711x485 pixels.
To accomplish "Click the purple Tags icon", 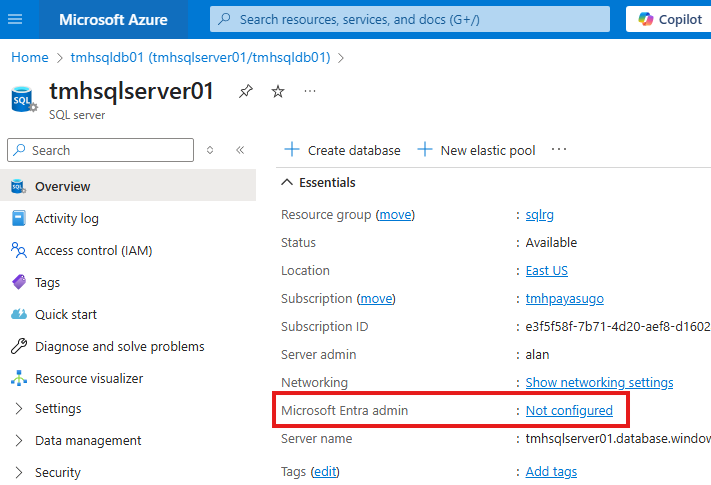I will pyautogui.click(x=19, y=282).
